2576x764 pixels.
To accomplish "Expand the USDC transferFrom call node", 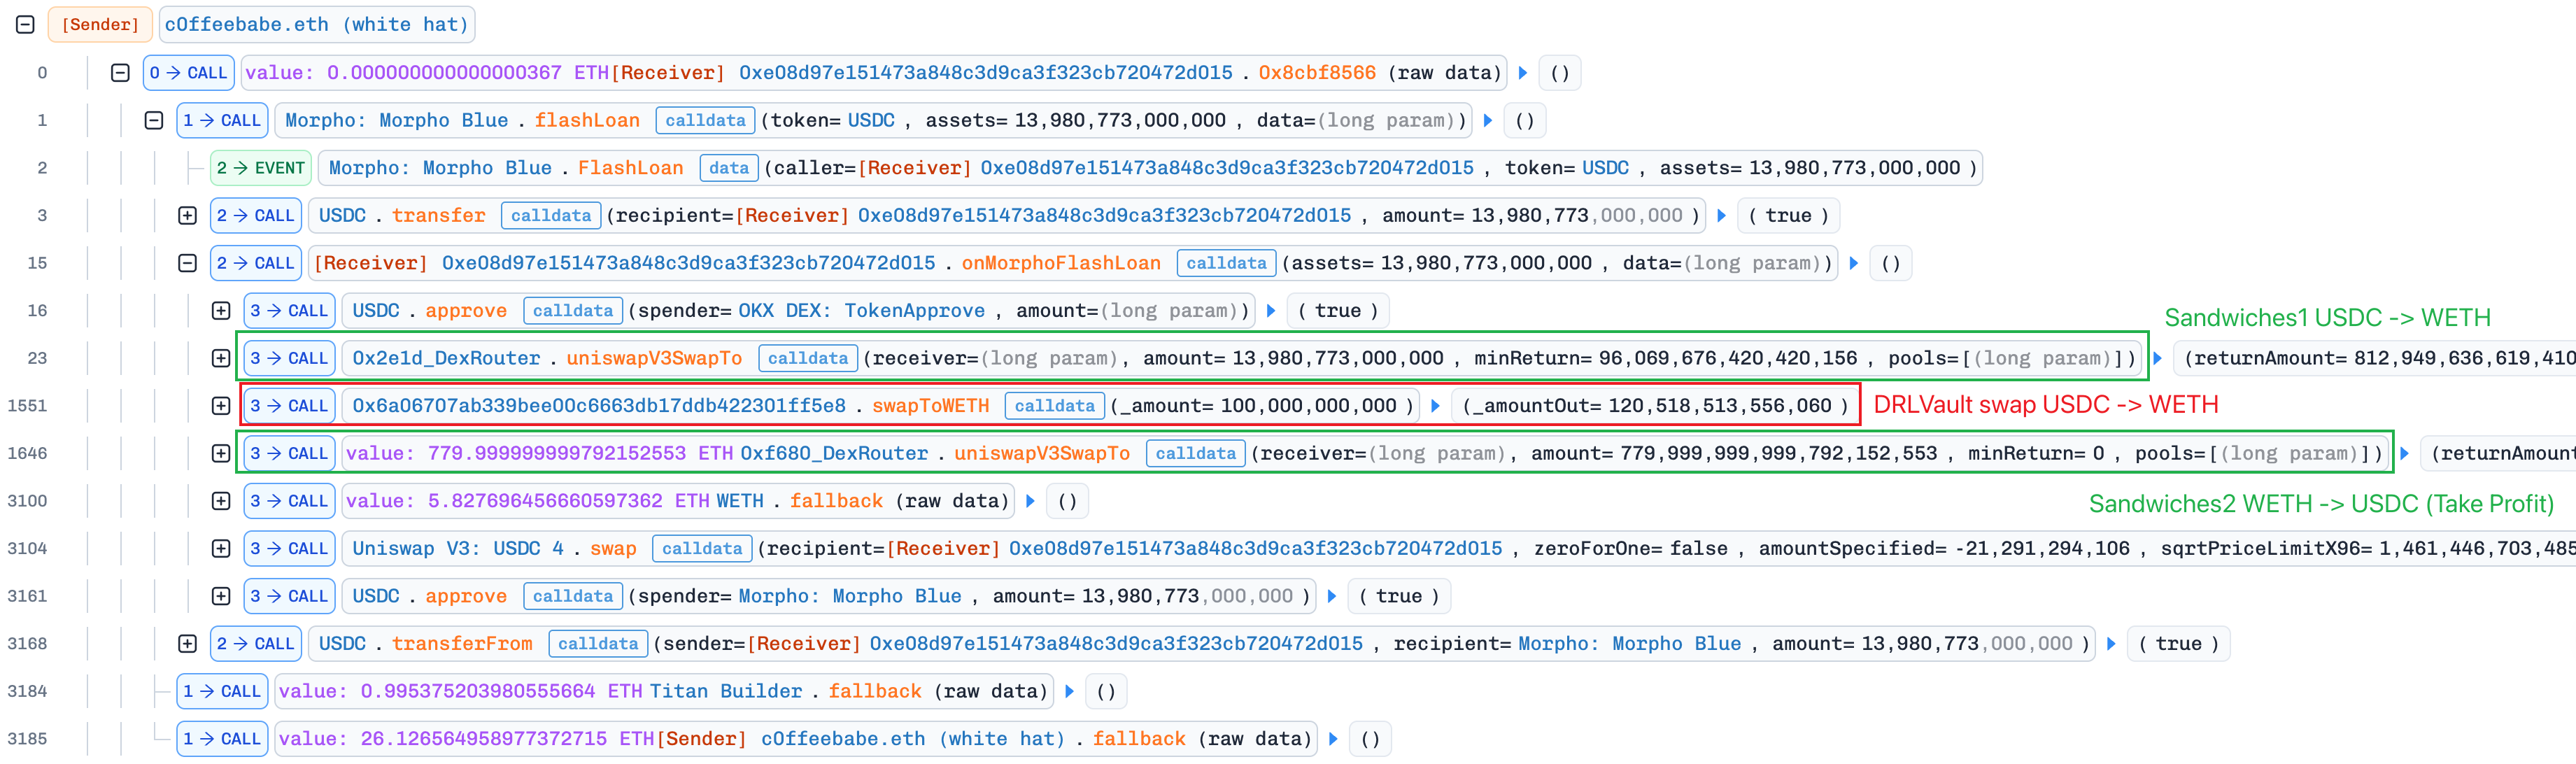I will pyautogui.click(x=187, y=644).
